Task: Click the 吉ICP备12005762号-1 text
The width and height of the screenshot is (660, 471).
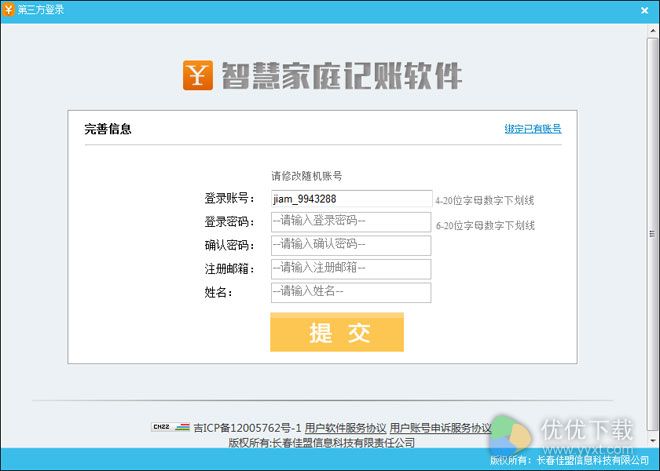Action: click(248, 428)
